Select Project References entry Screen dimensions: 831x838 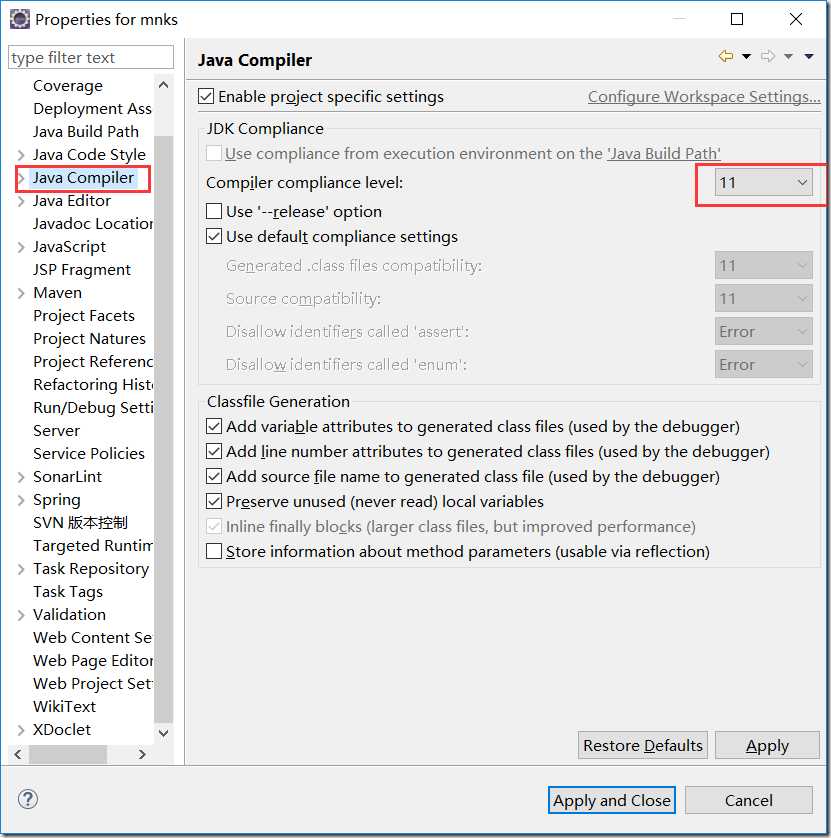[93, 361]
